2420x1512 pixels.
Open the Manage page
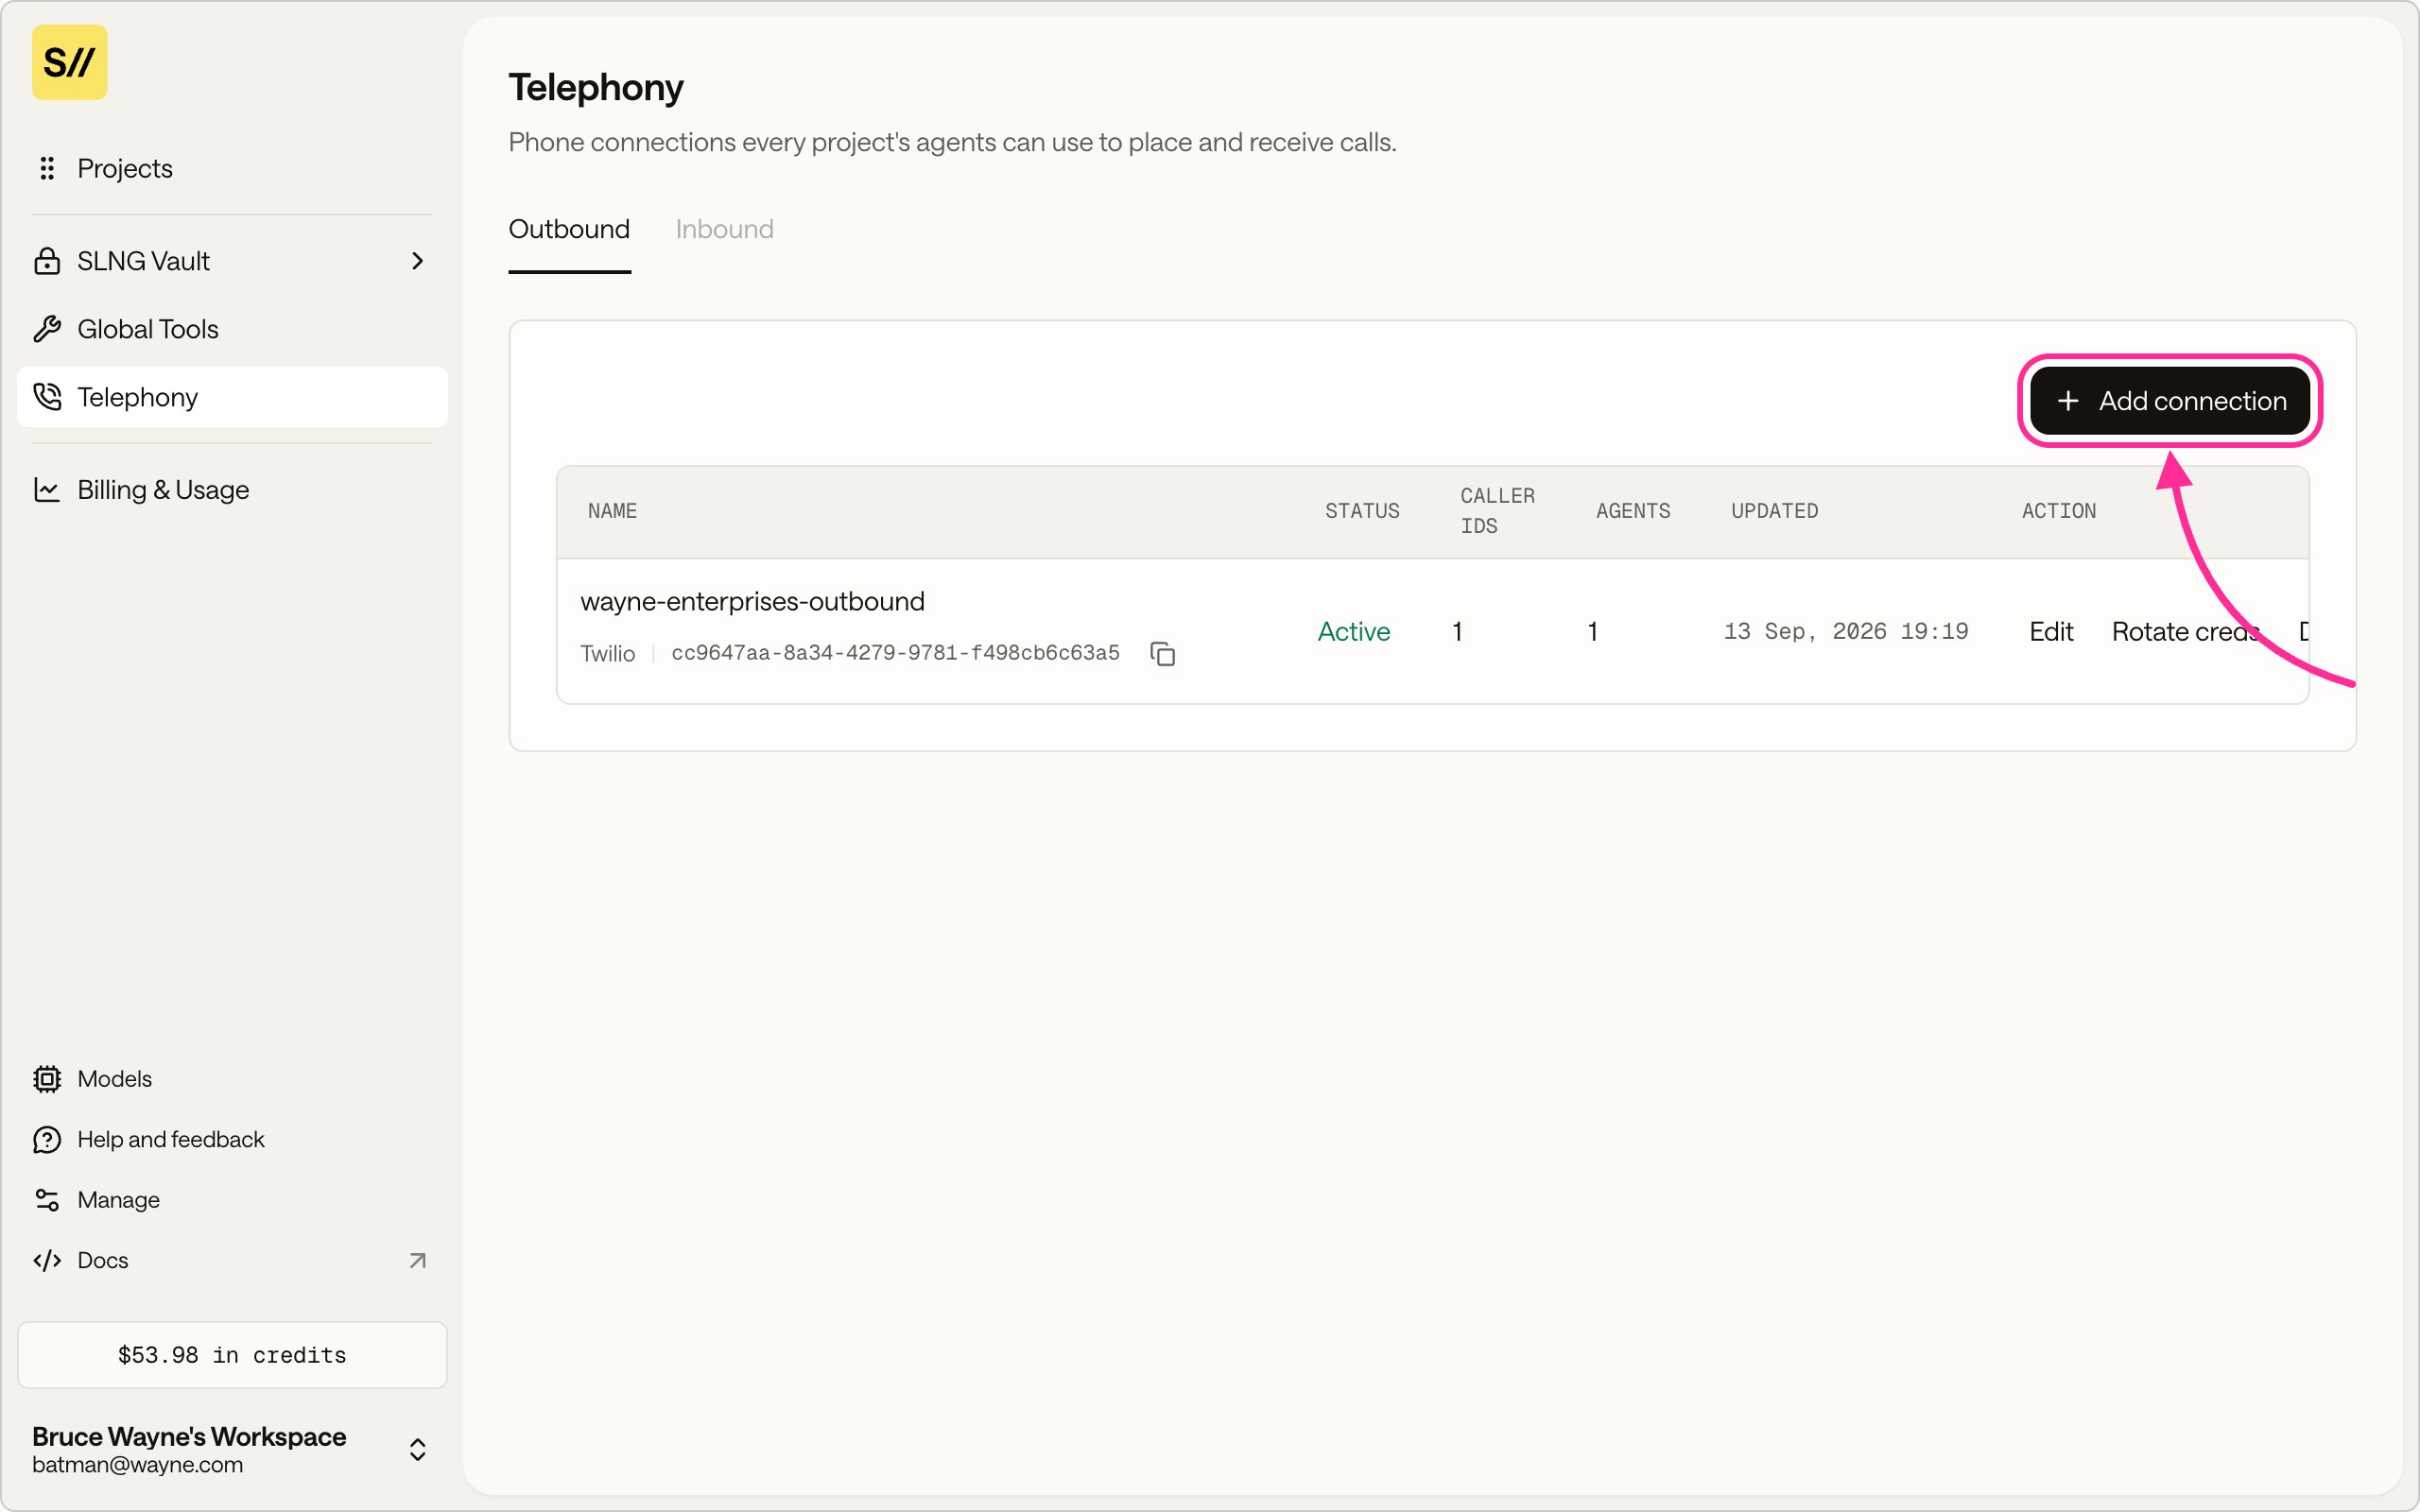[x=232, y=1200]
